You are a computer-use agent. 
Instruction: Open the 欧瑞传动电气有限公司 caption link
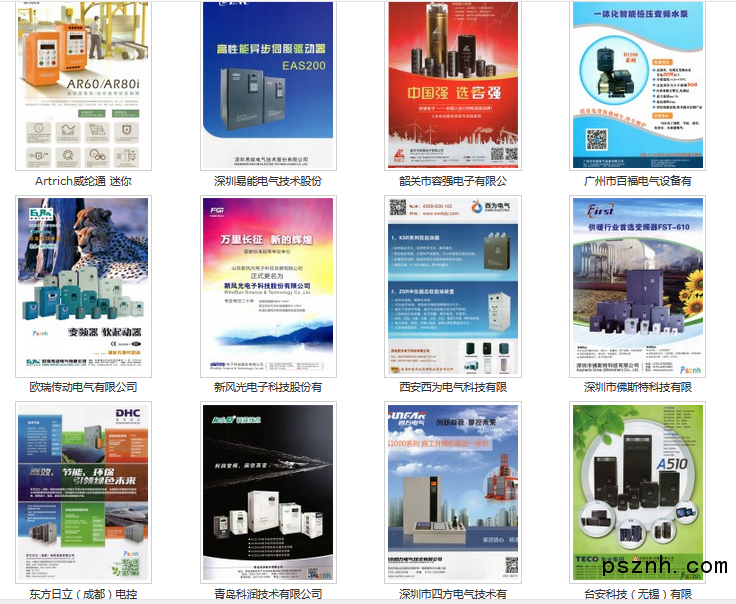[83, 387]
